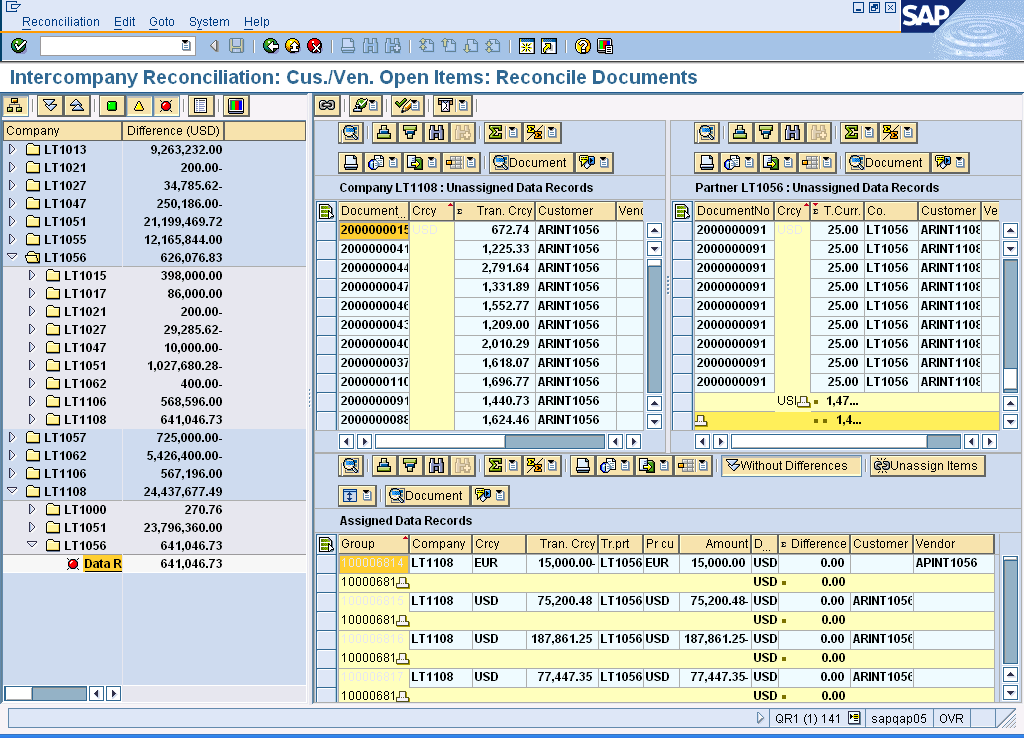Click the Filter funnel icon in Company LT1108 panel

coord(410,133)
